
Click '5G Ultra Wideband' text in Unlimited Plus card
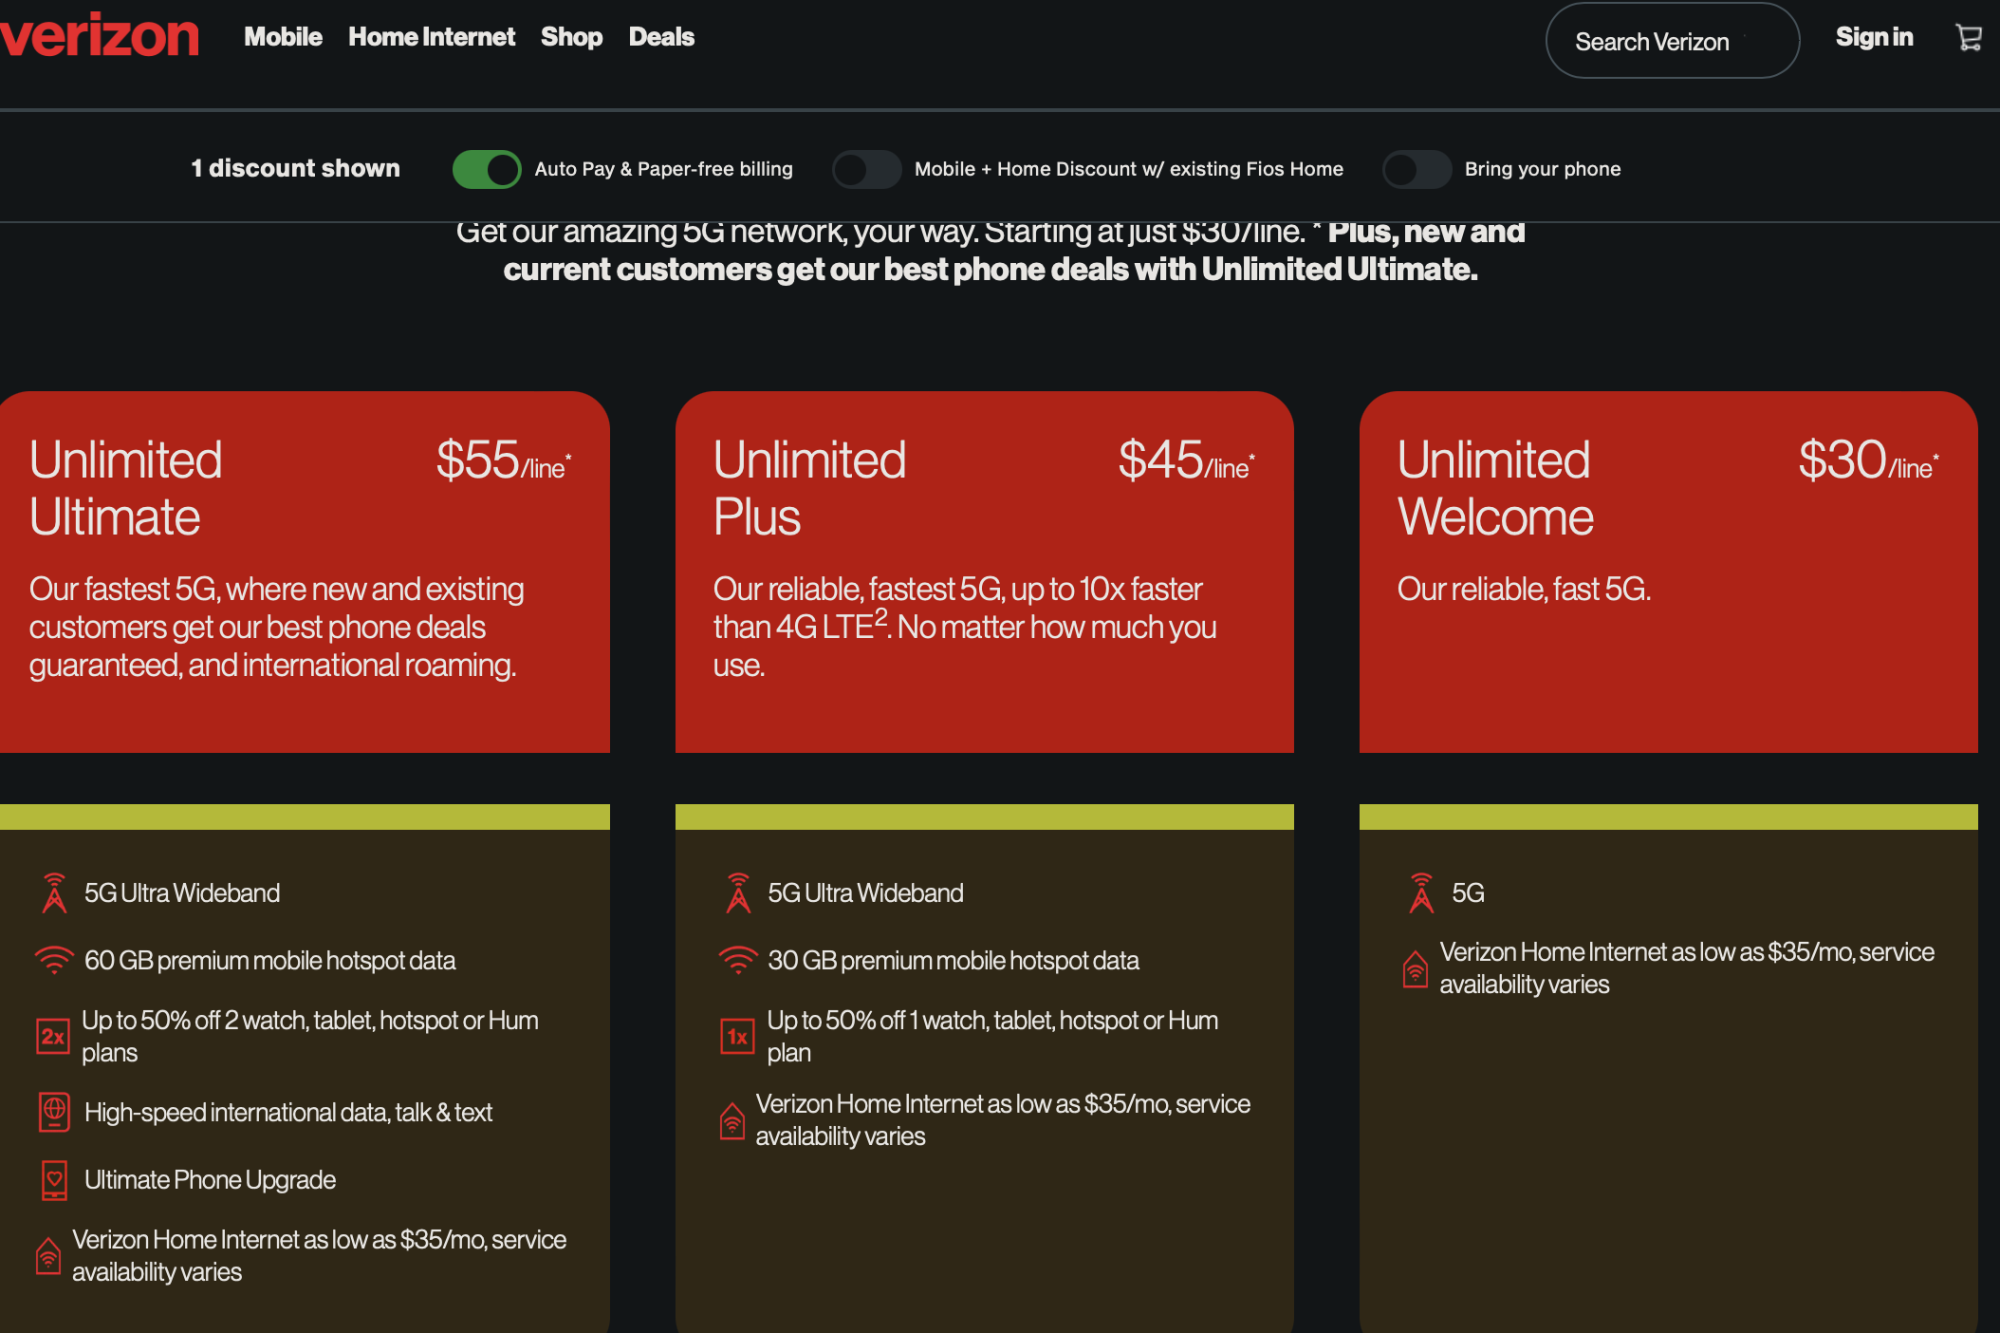click(x=866, y=893)
